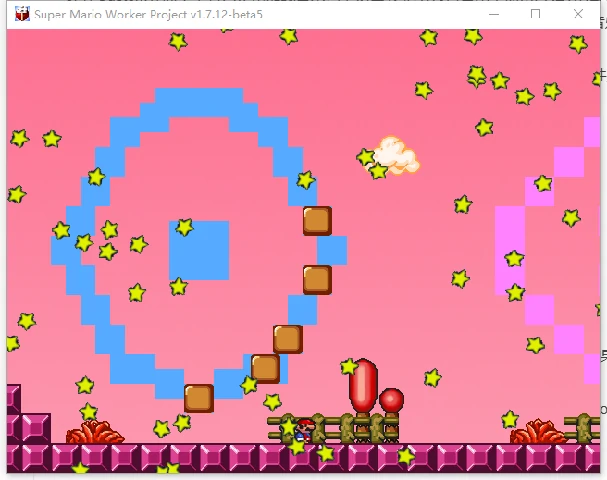Click the topmost brown block on the ring
Screen dimensions: 607x480
317,221
